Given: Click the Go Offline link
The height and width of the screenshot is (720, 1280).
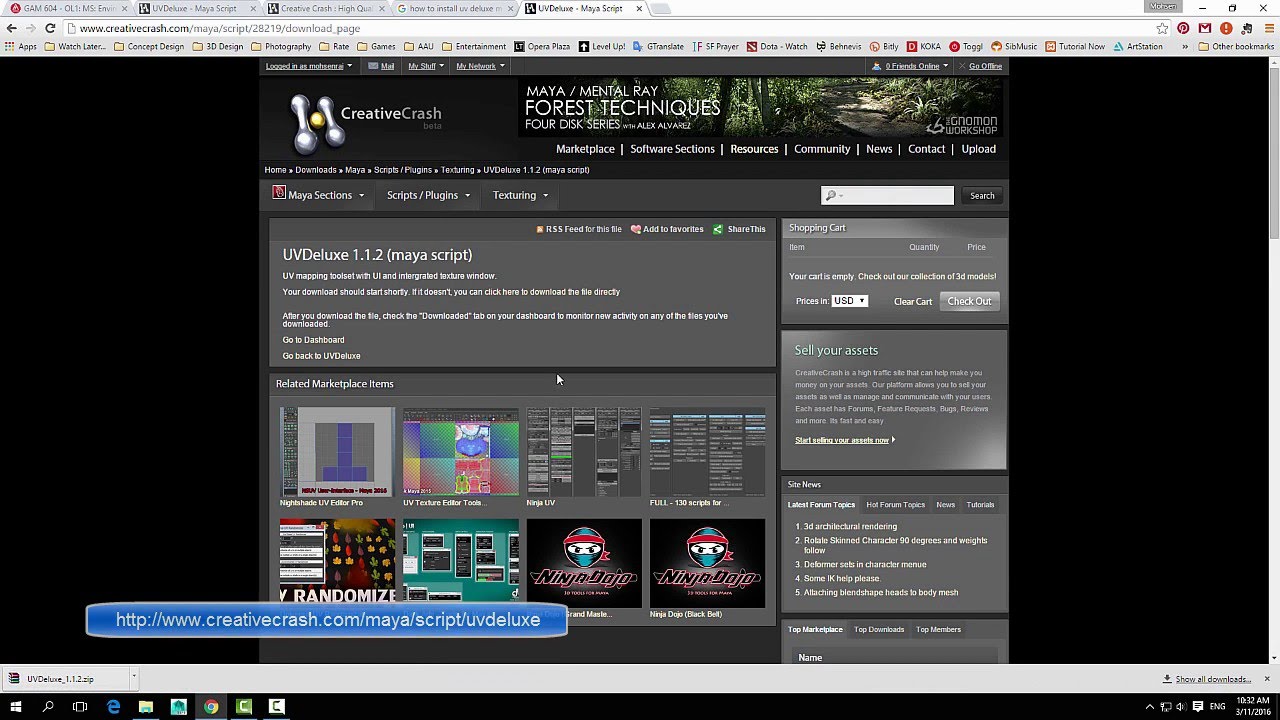Looking at the screenshot, I should coord(985,66).
